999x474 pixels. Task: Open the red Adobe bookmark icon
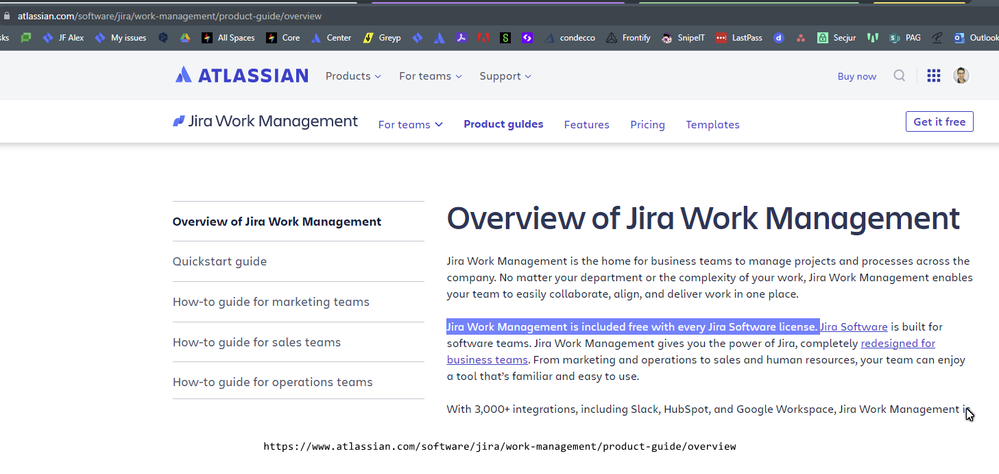483,38
